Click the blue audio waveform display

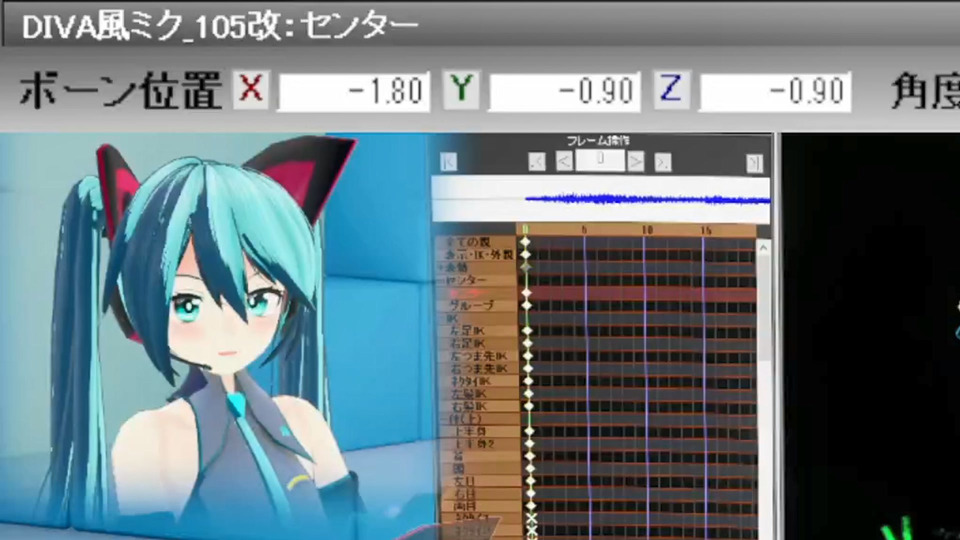pyautogui.click(x=601, y=200)
